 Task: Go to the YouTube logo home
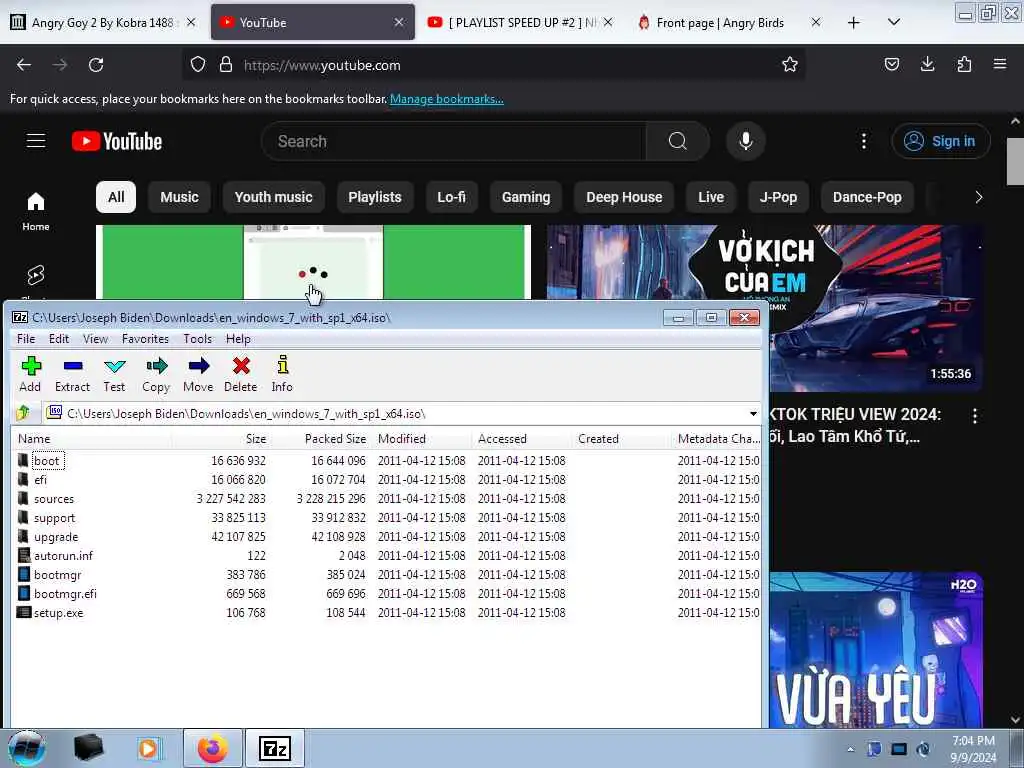tap(117, 141)
